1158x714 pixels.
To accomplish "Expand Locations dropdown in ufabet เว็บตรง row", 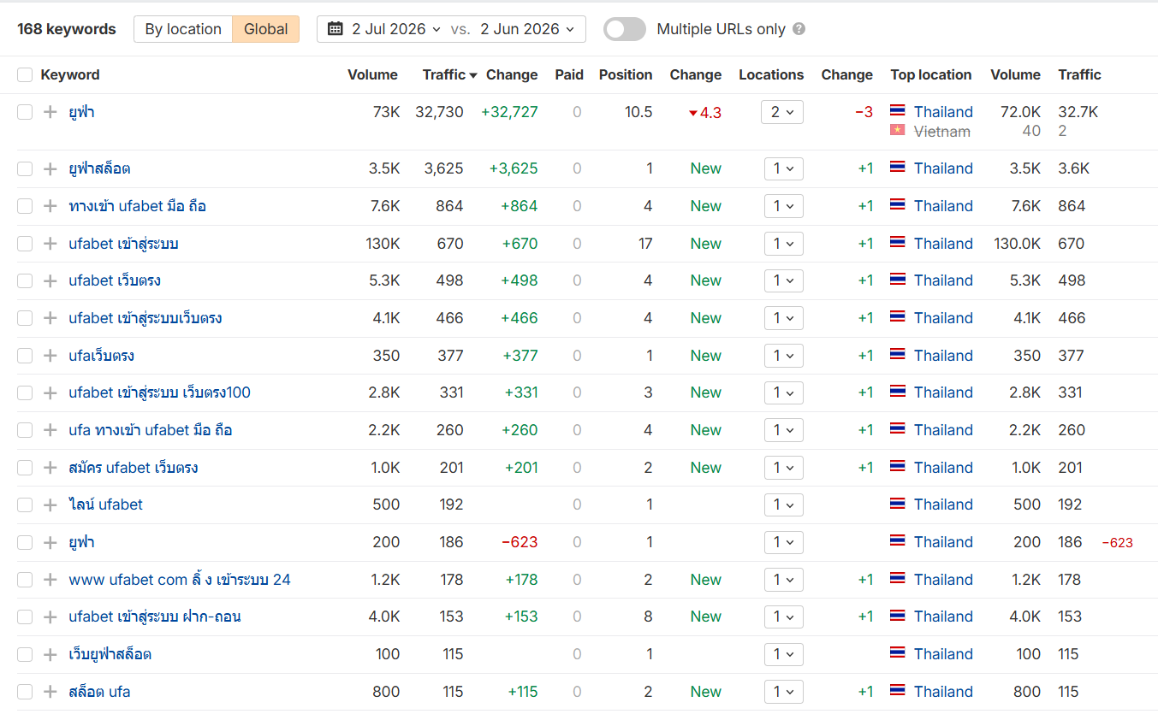I will click(784, 281).
